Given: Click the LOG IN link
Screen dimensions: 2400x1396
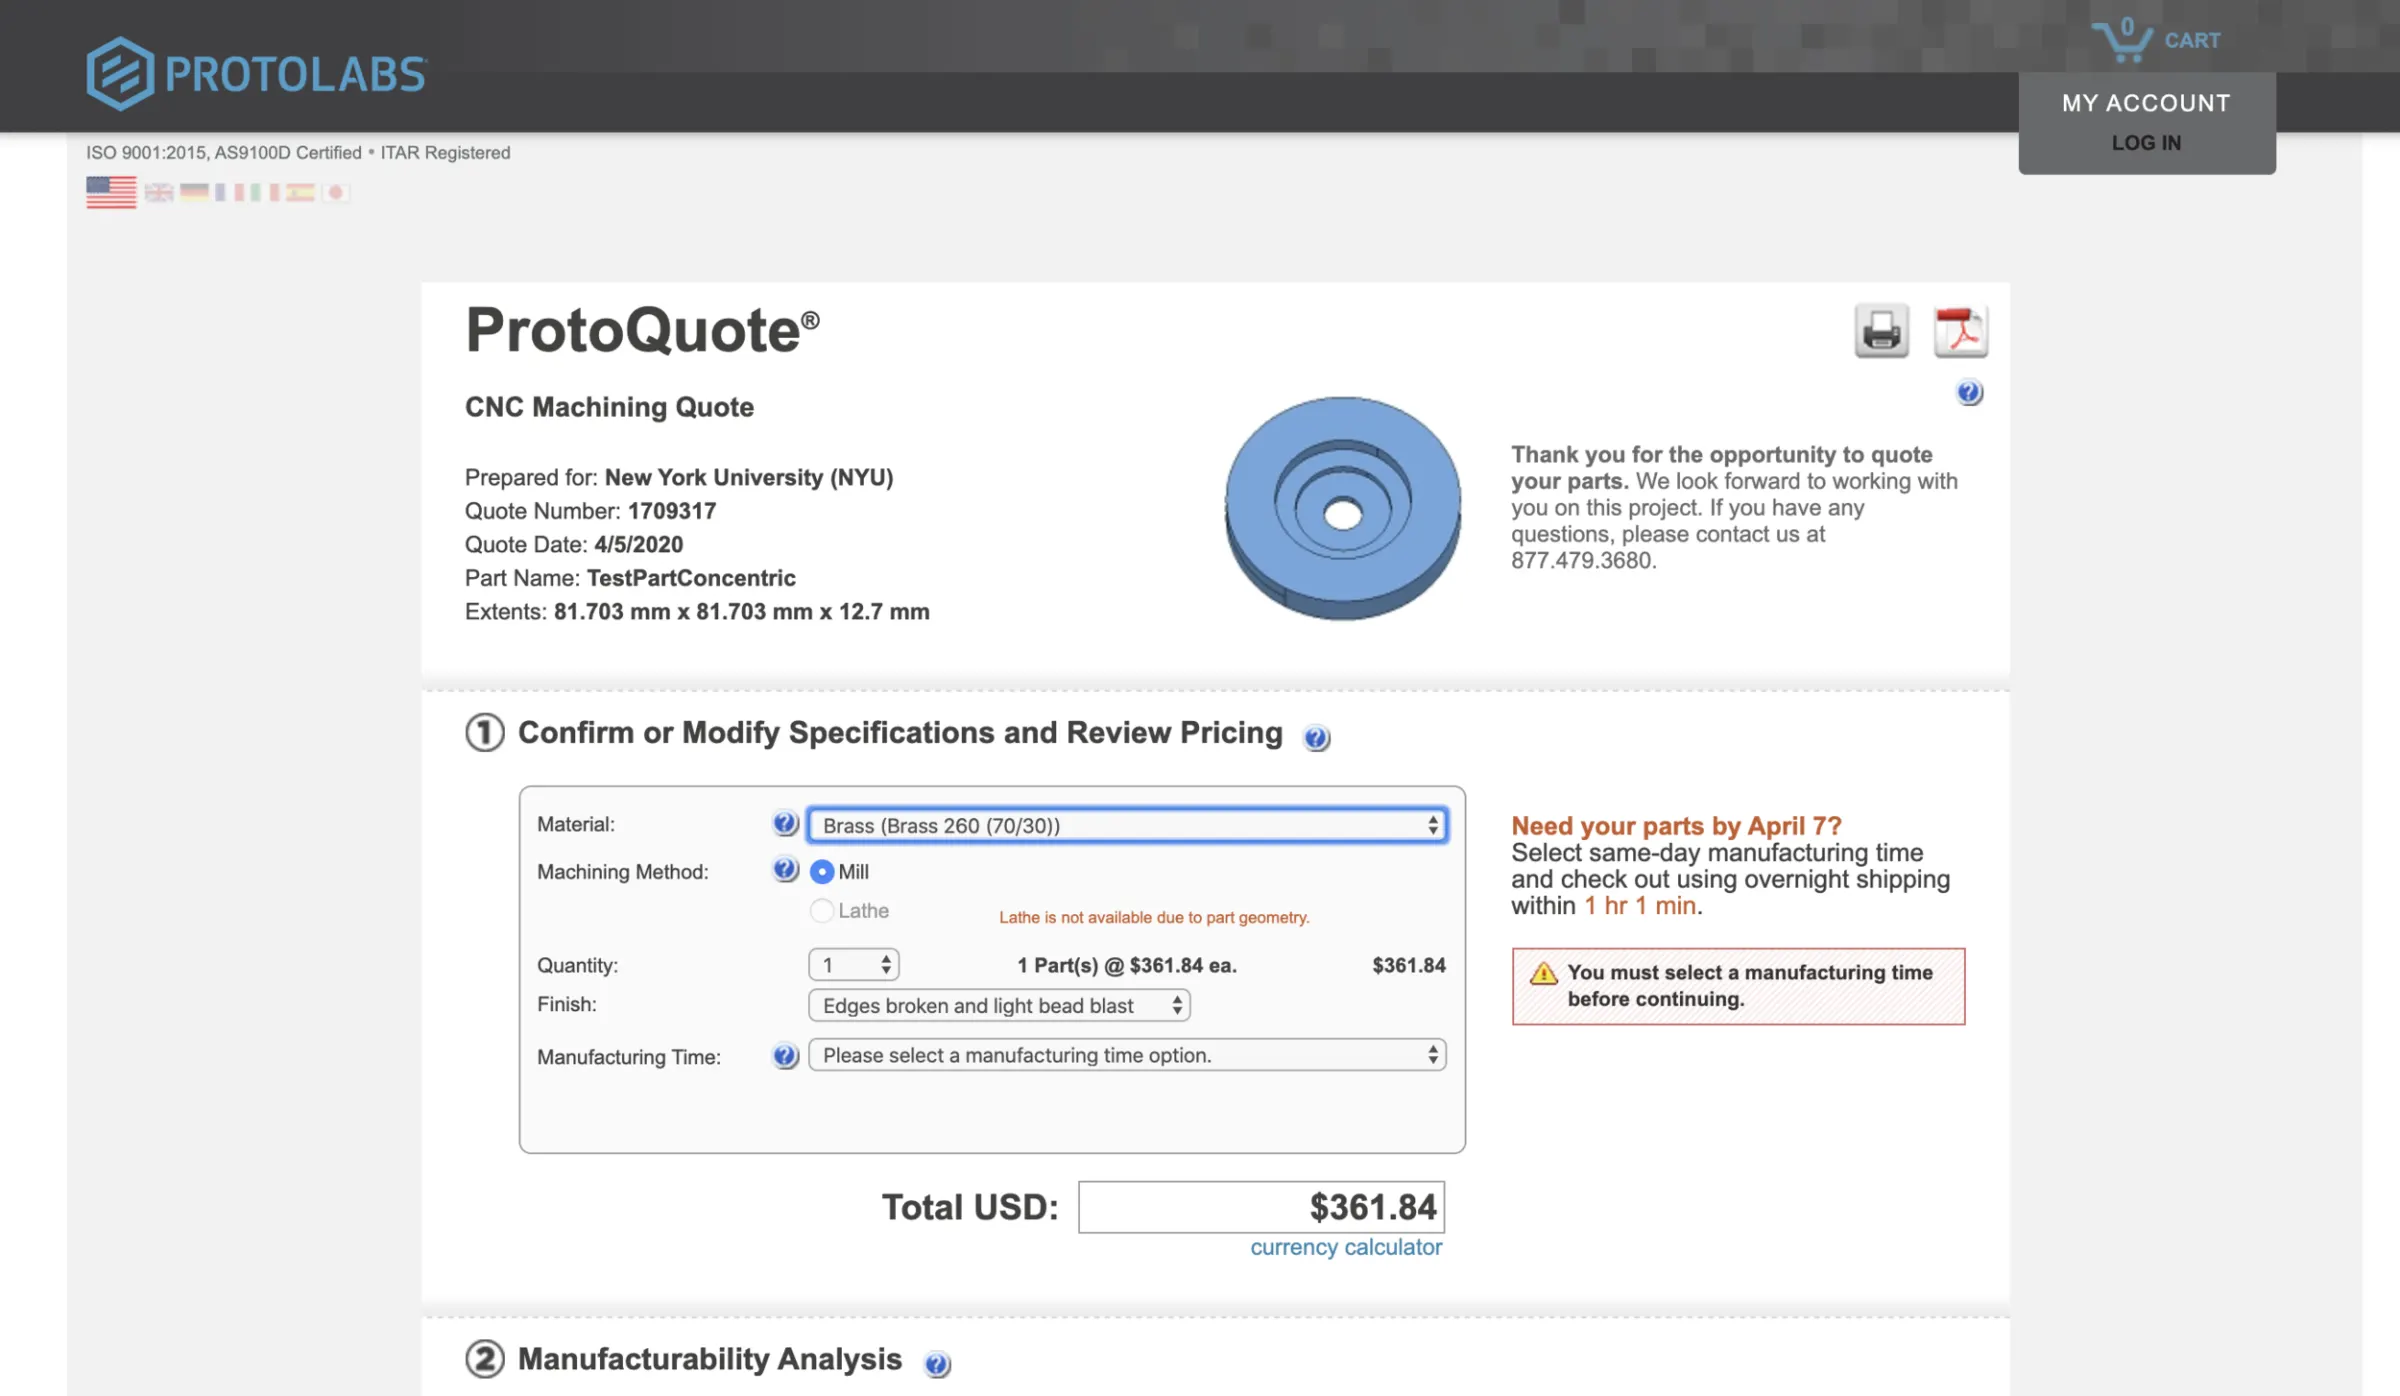Looking at the screenshot, I should tap(2146, 143).
